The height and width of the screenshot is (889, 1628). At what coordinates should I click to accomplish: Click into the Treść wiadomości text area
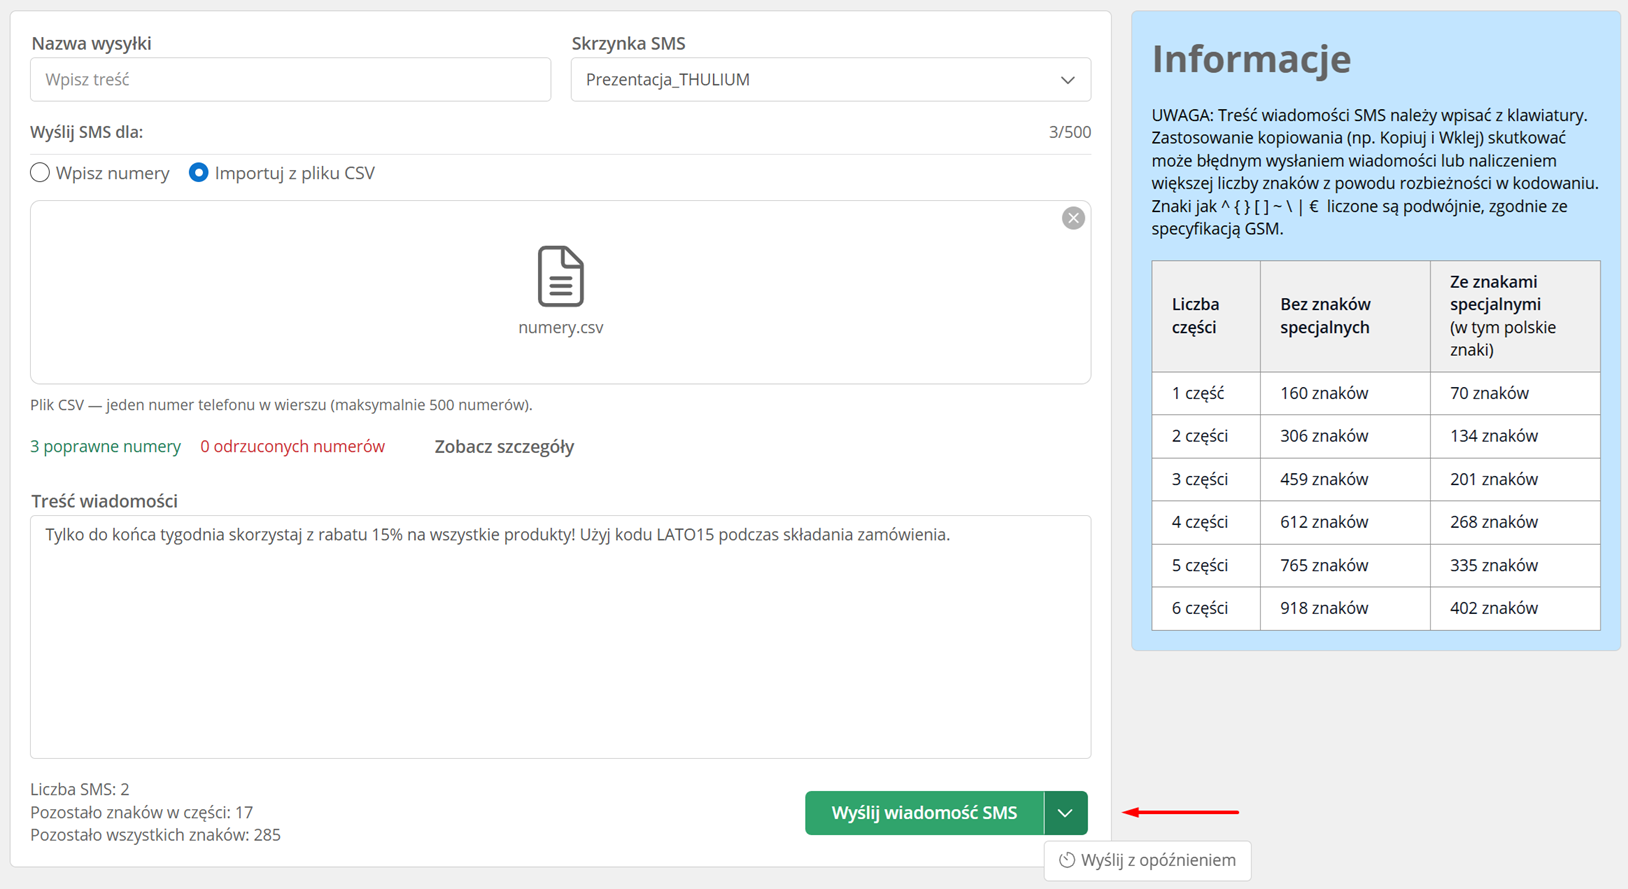coord(560,637)
